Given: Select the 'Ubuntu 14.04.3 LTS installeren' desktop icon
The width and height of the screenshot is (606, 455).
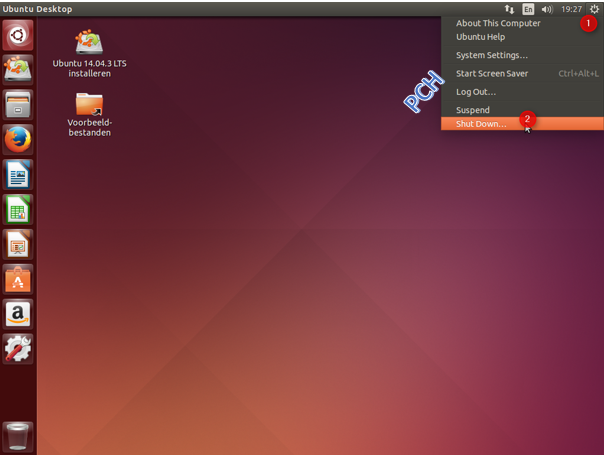Looking at the screenshot, I should 89,53.
